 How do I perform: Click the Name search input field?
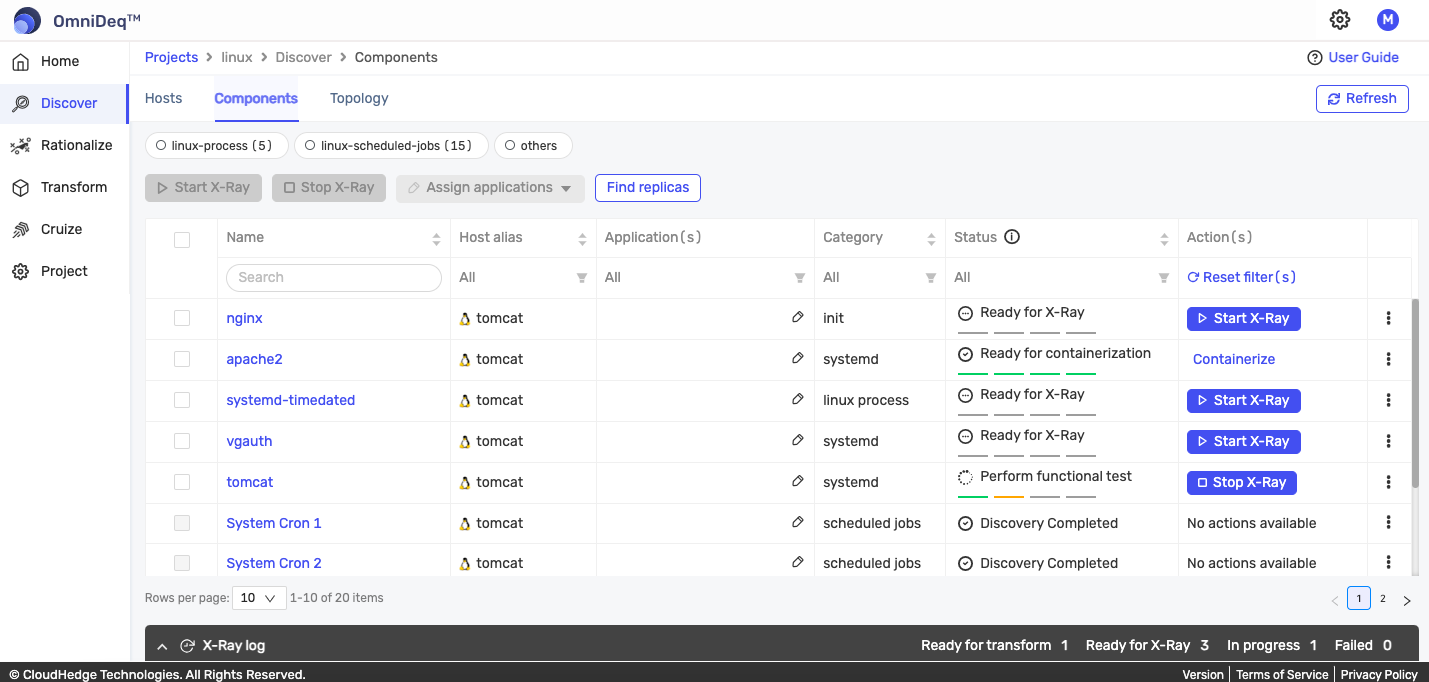[334, 278]
